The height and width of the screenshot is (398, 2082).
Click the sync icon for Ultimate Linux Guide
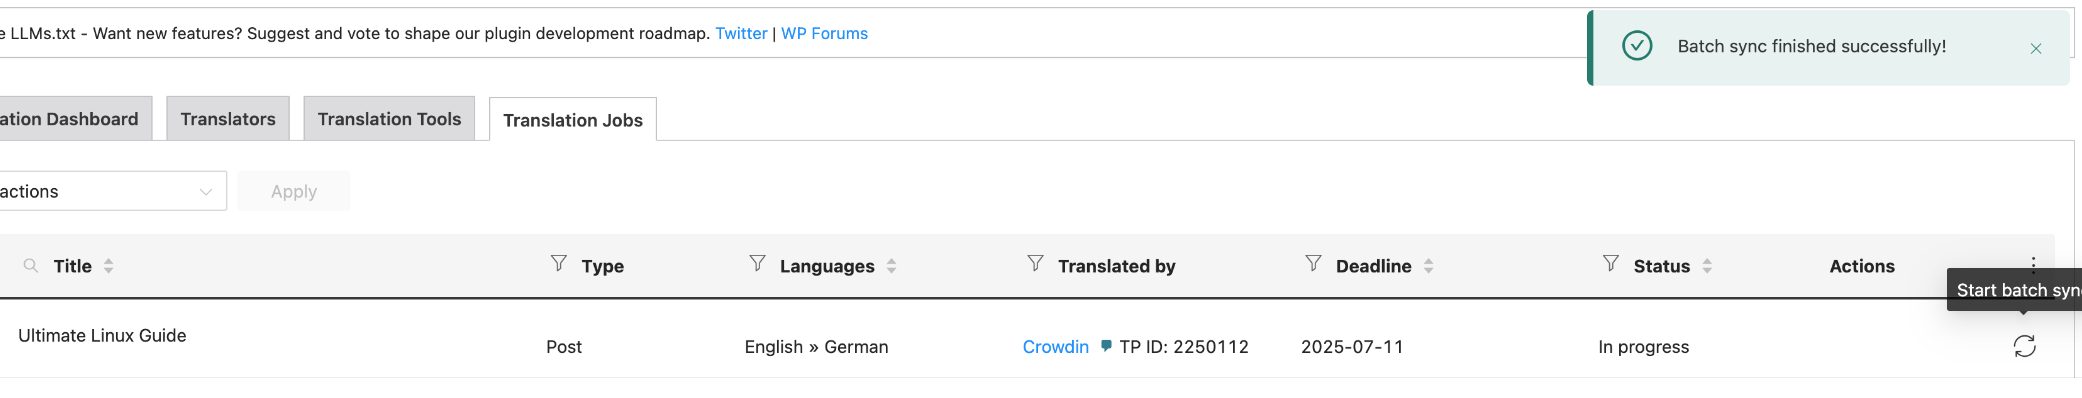[2024, 346]
